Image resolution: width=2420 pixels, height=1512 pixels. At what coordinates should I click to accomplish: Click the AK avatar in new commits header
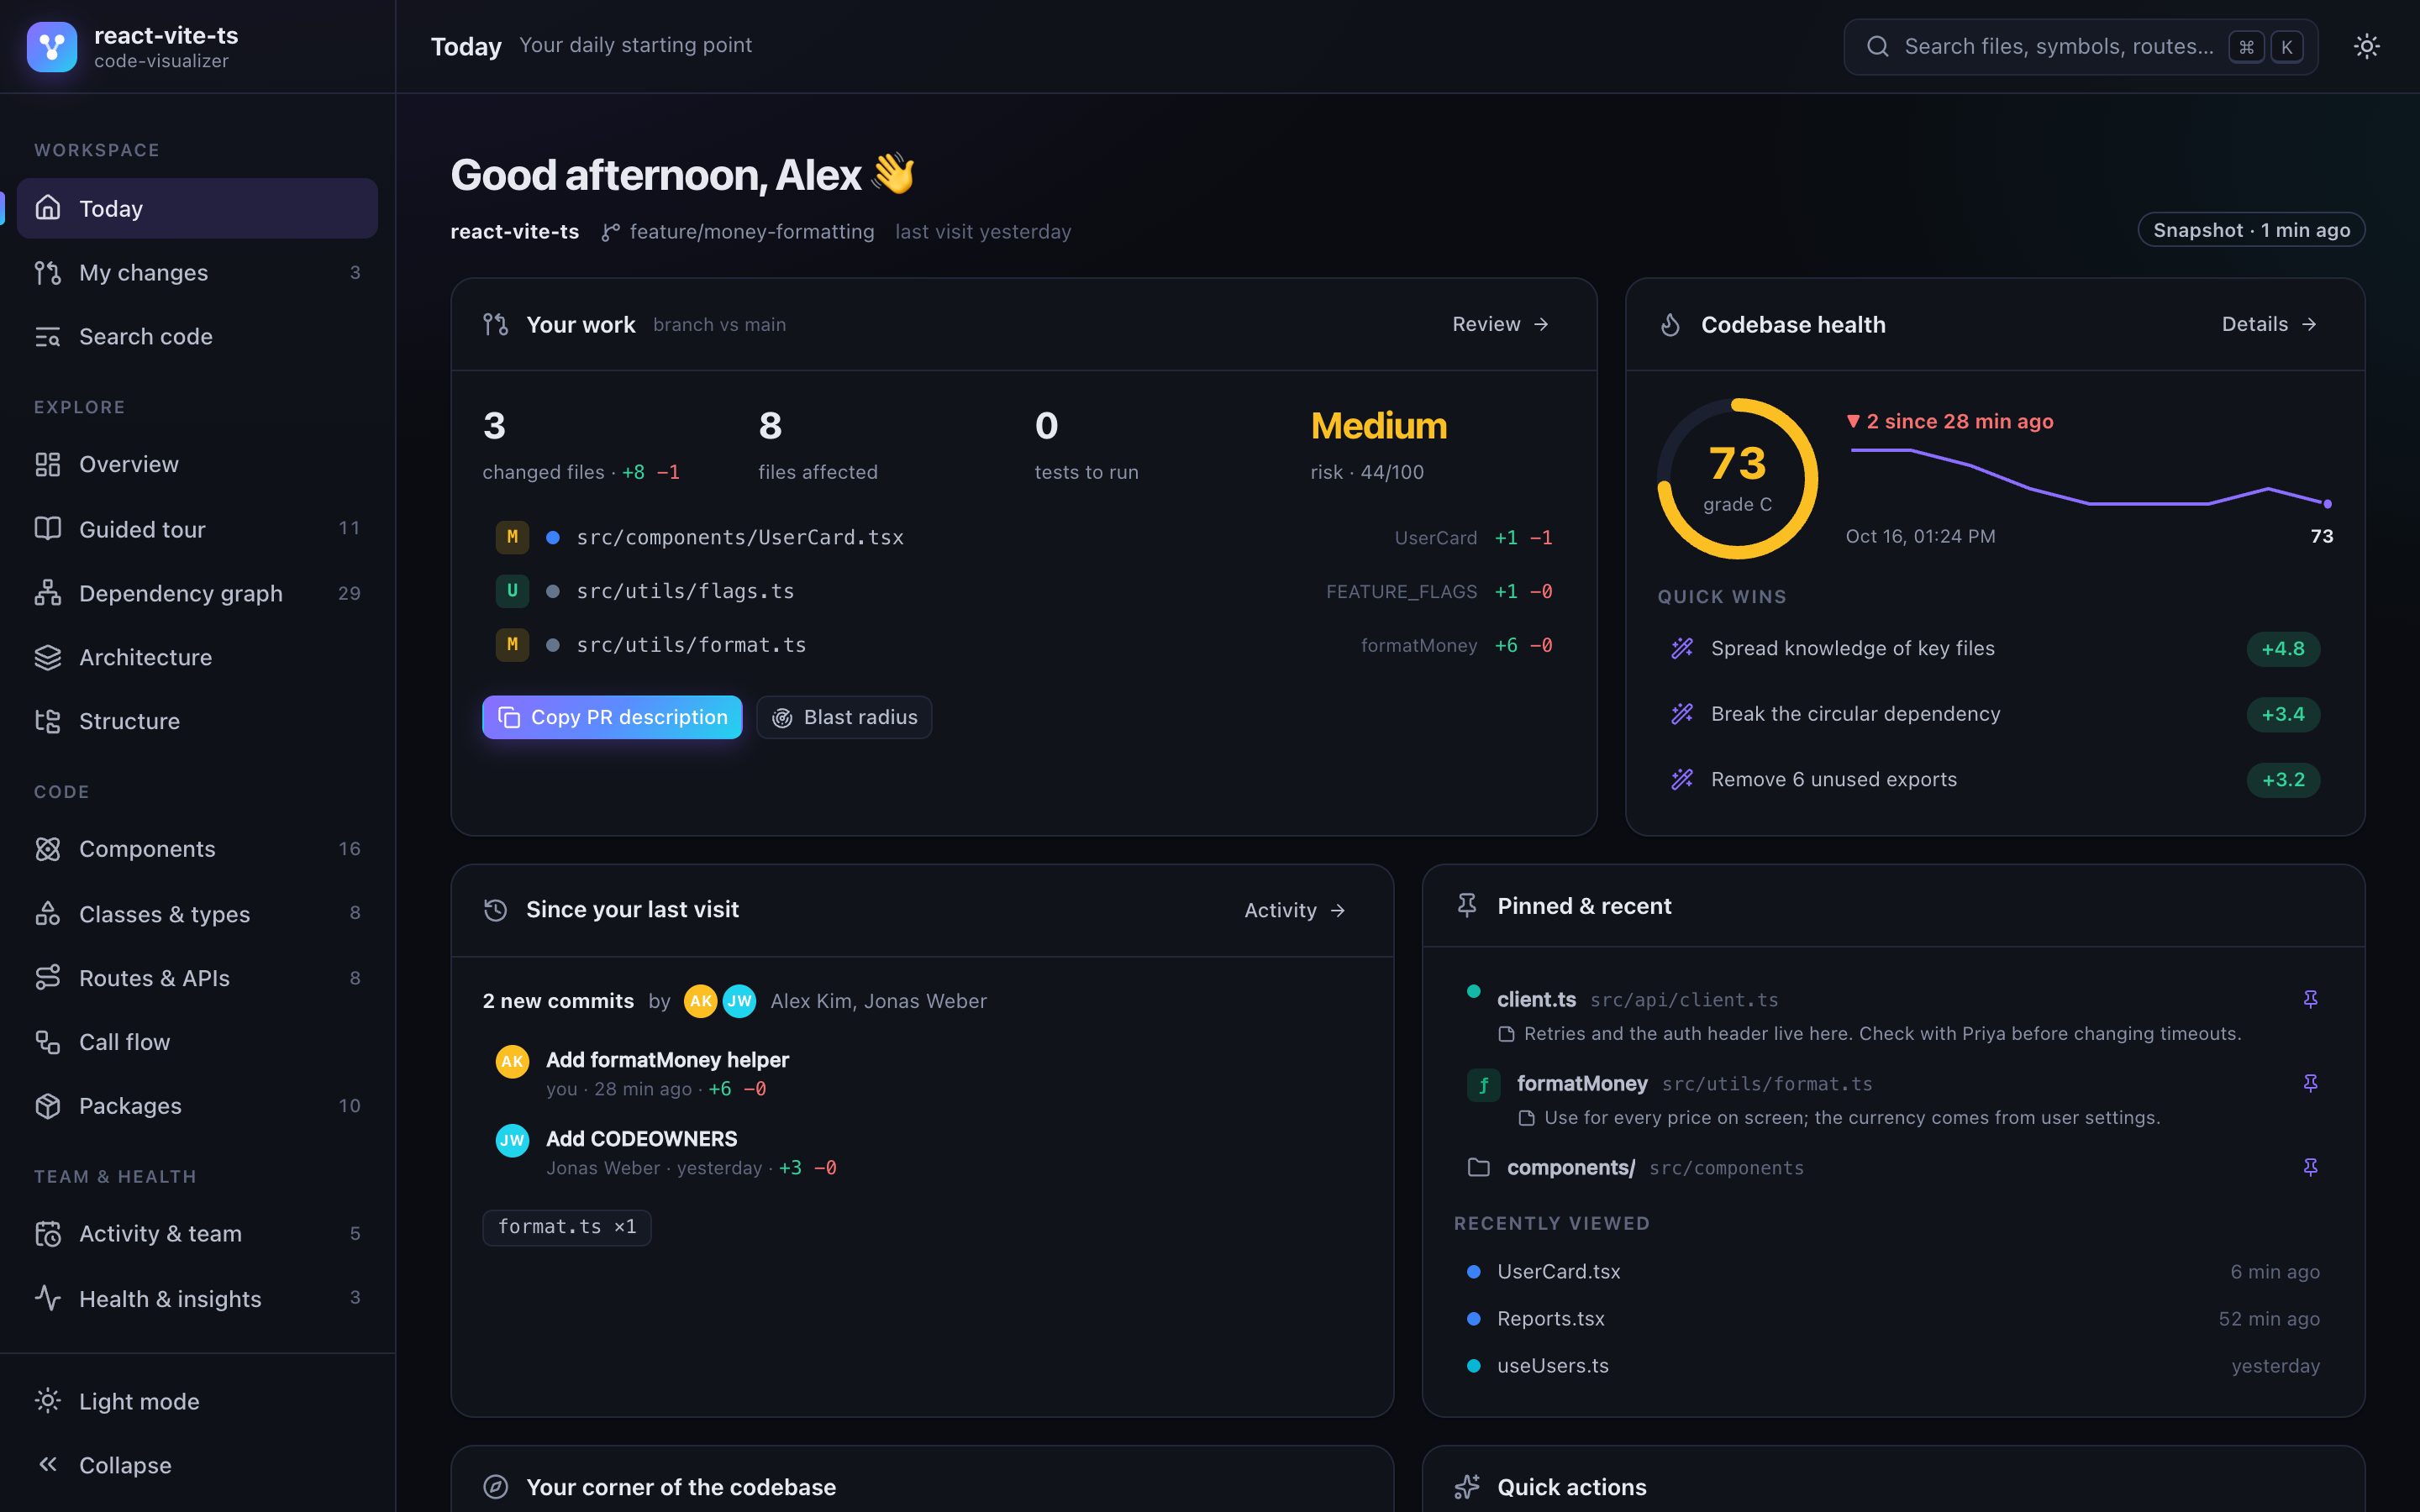coord(700,1001)
